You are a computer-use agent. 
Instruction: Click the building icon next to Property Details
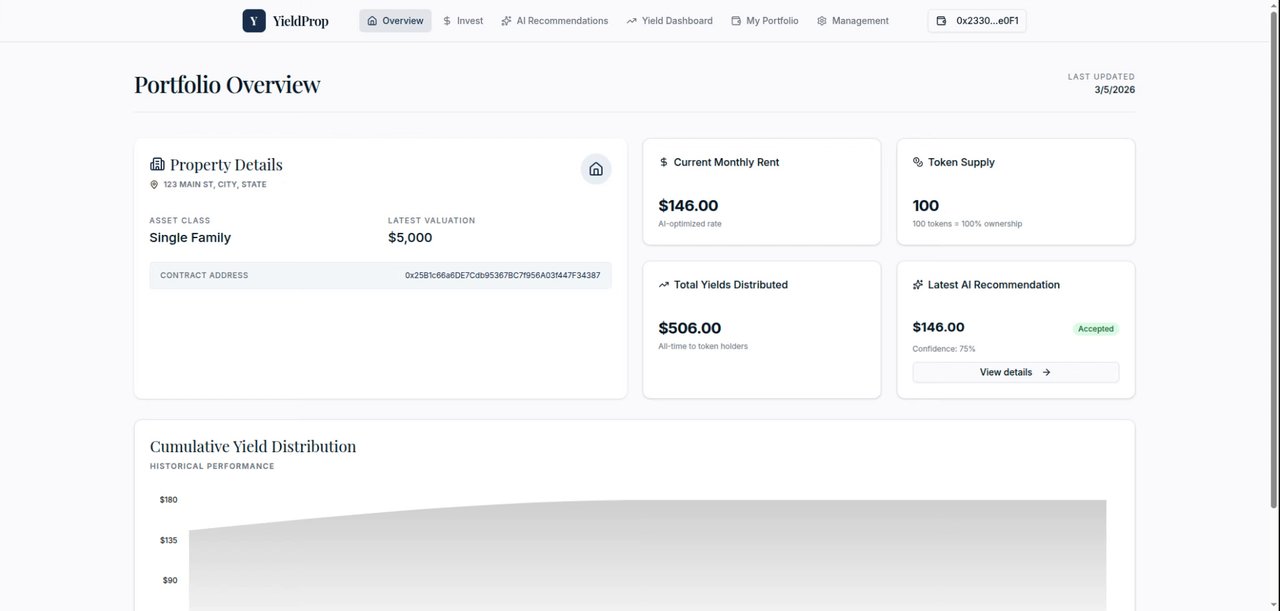click(x=157, y=164)
